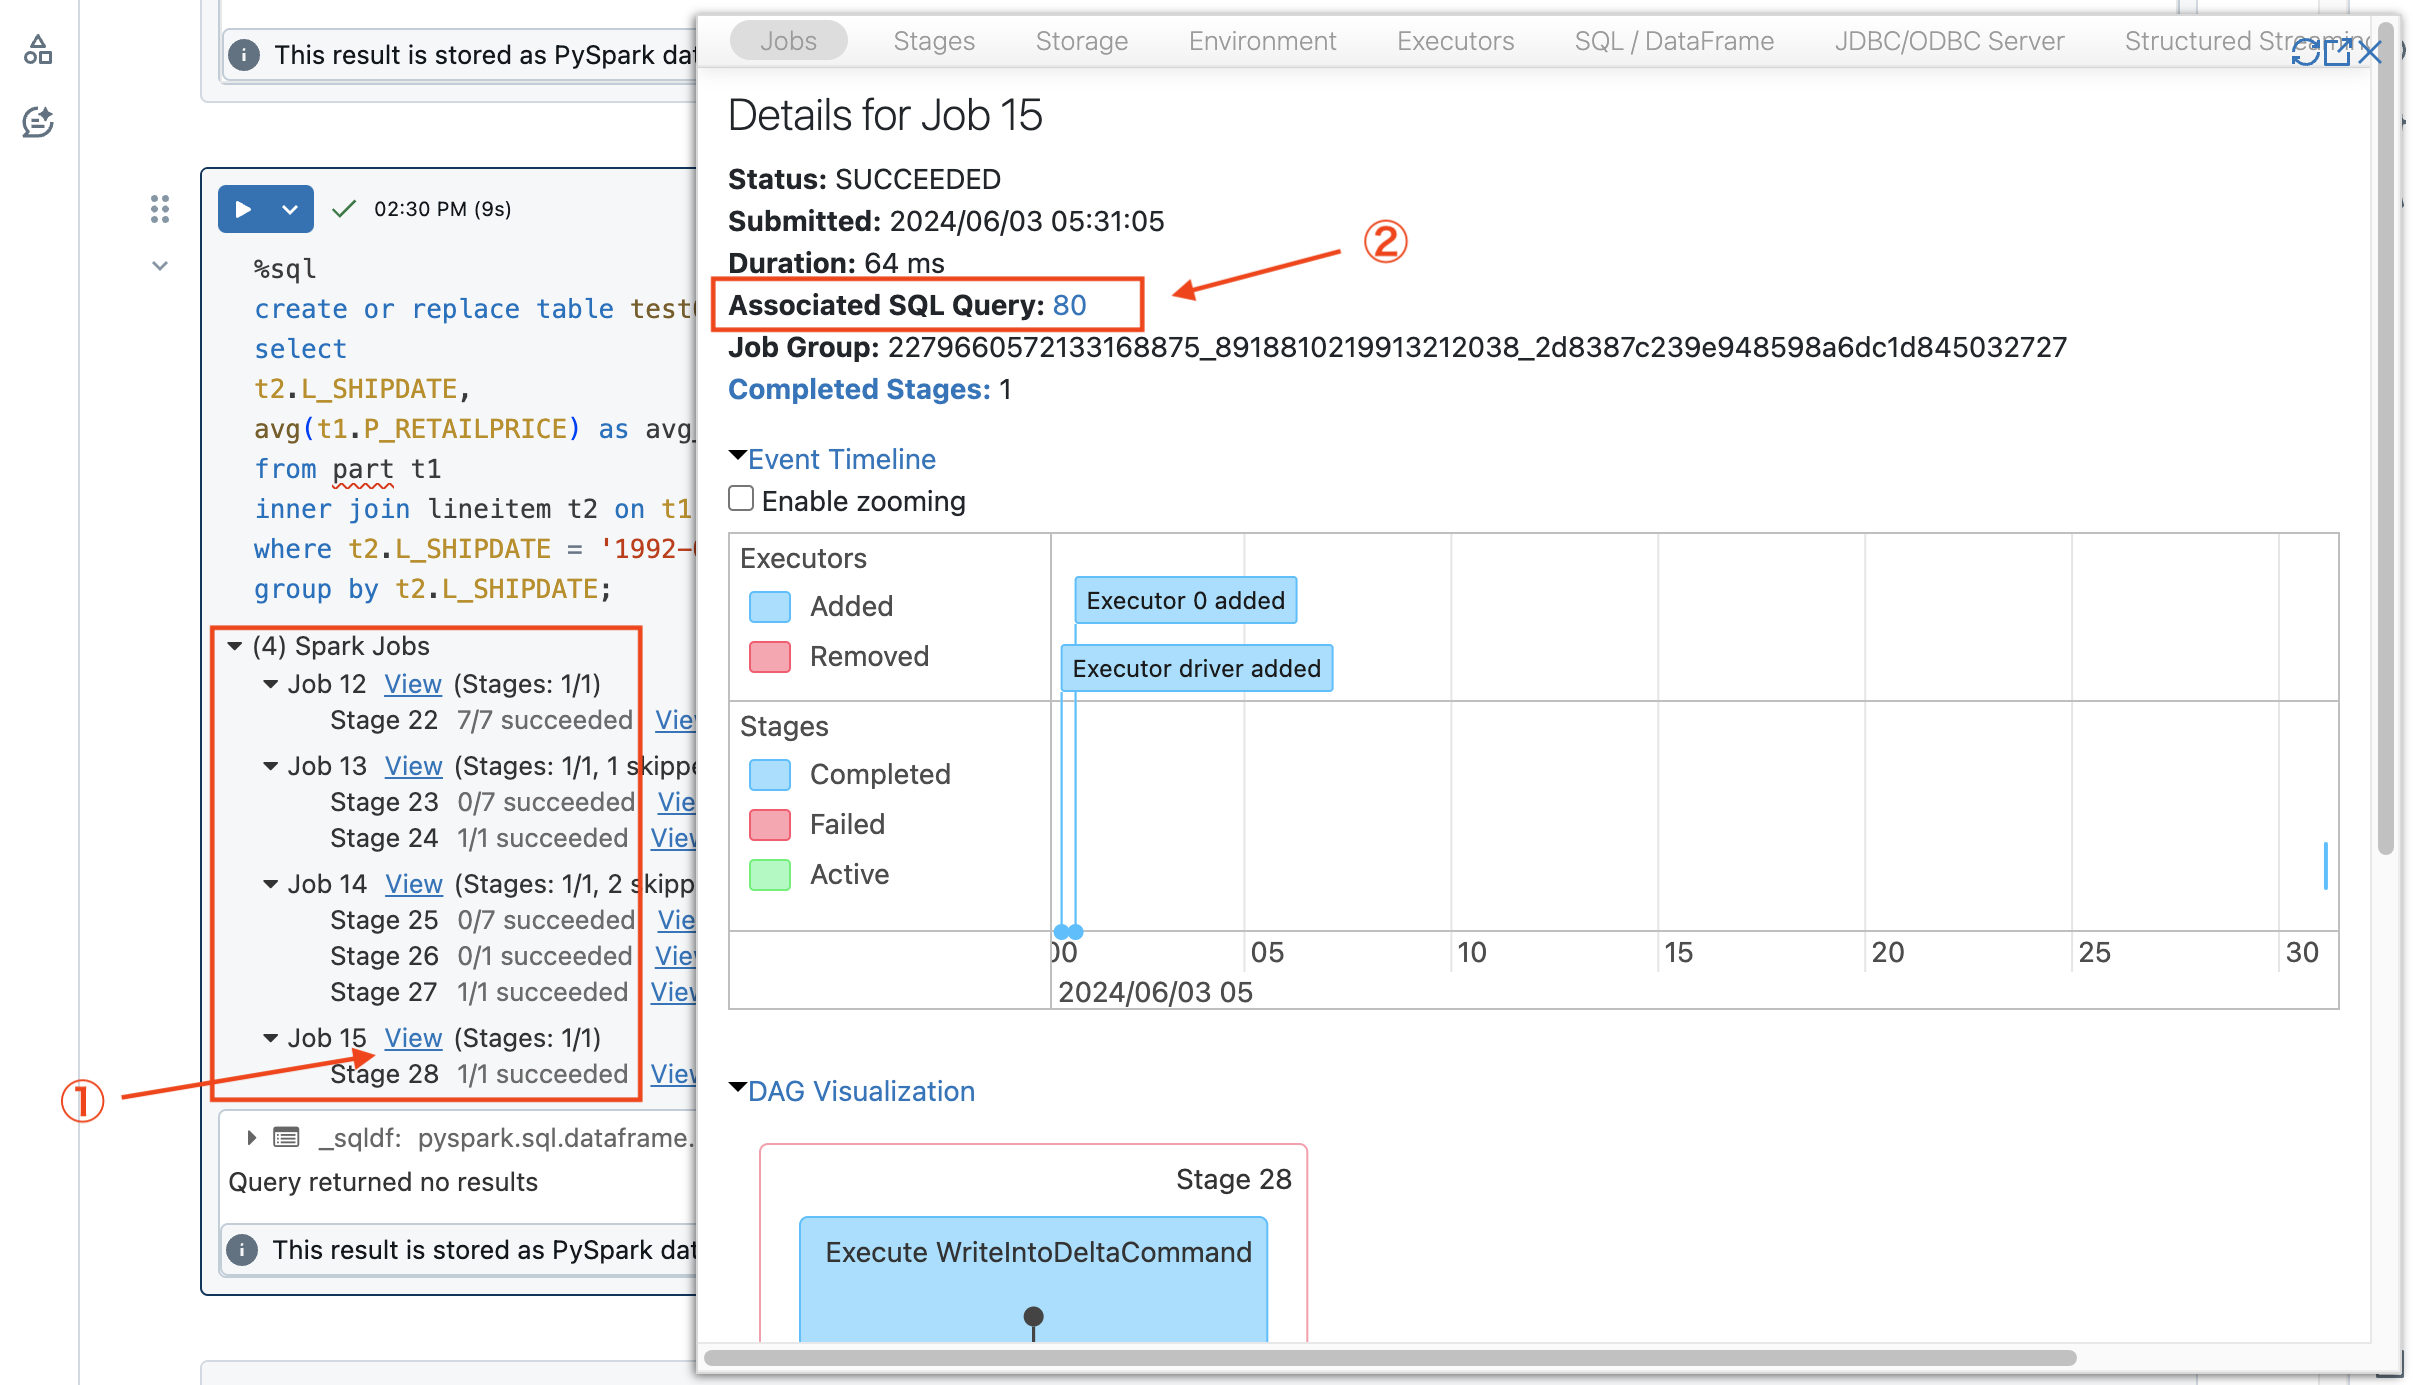Click the green success checkmark on the cell

(343, 209)
